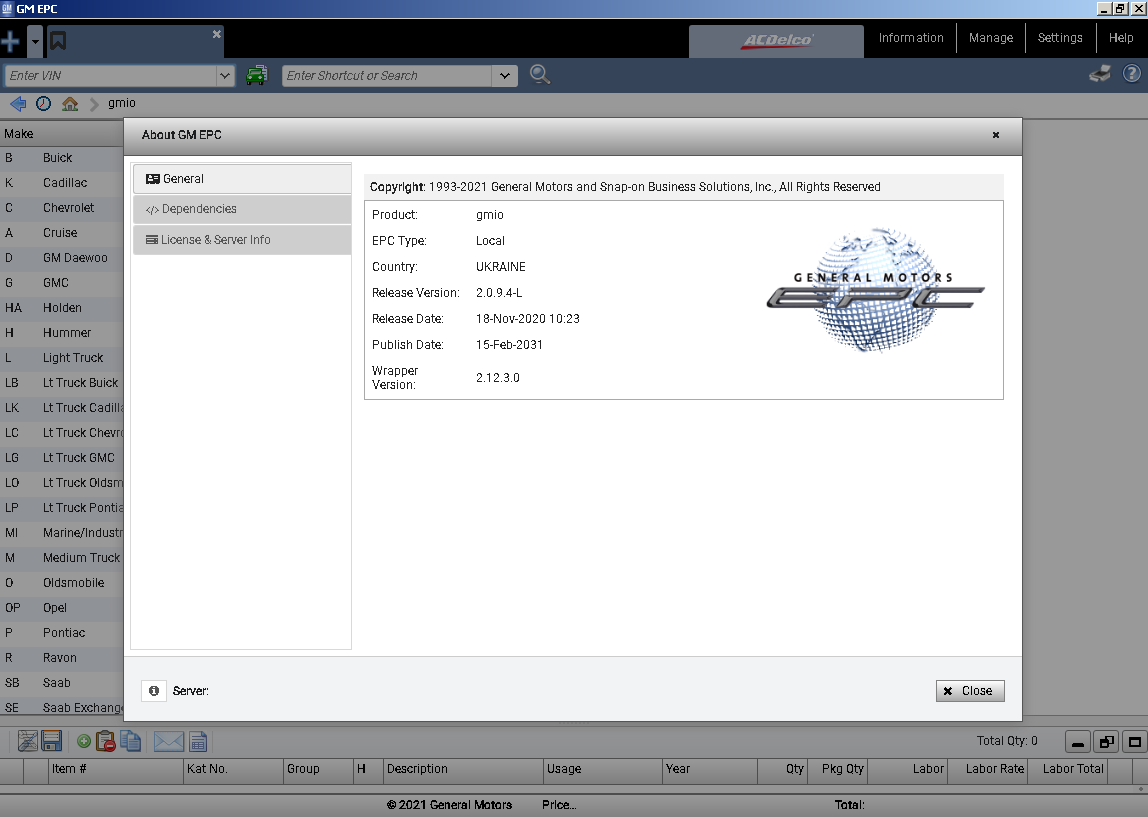Viewport: 1148px width, 817px height.
Task: Click the clear picklist icon
Action: click(28, 742)
